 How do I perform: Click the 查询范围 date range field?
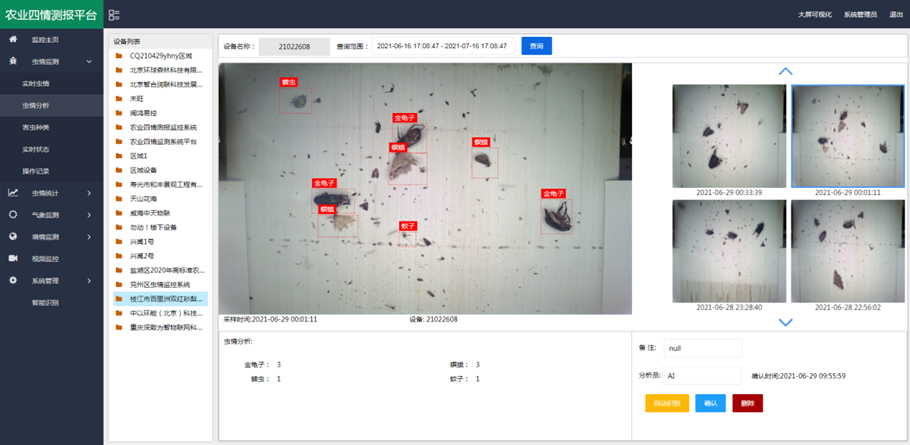tap(442, 46)
